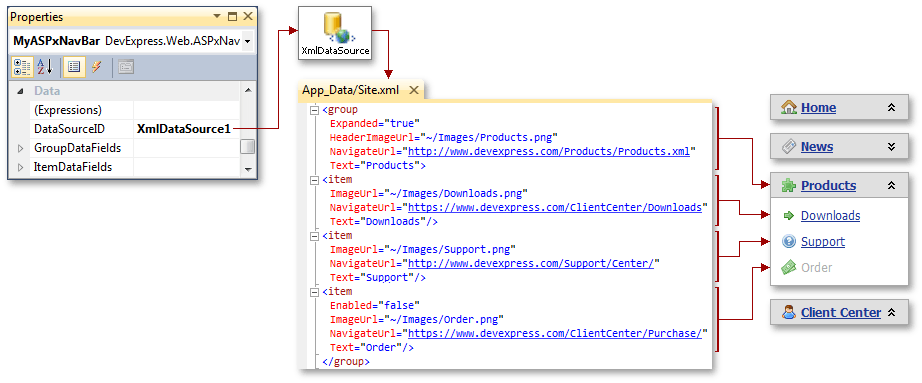Click the Home group house icon
The height and width of the screenshot is (383, 922).
(x=789, y=107)
